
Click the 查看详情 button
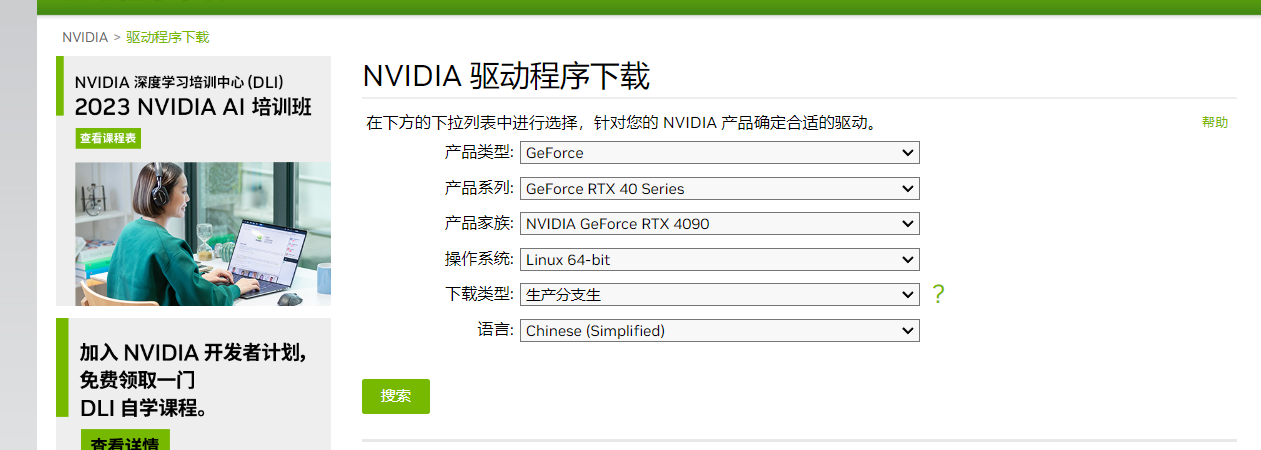tap(125, 443)
